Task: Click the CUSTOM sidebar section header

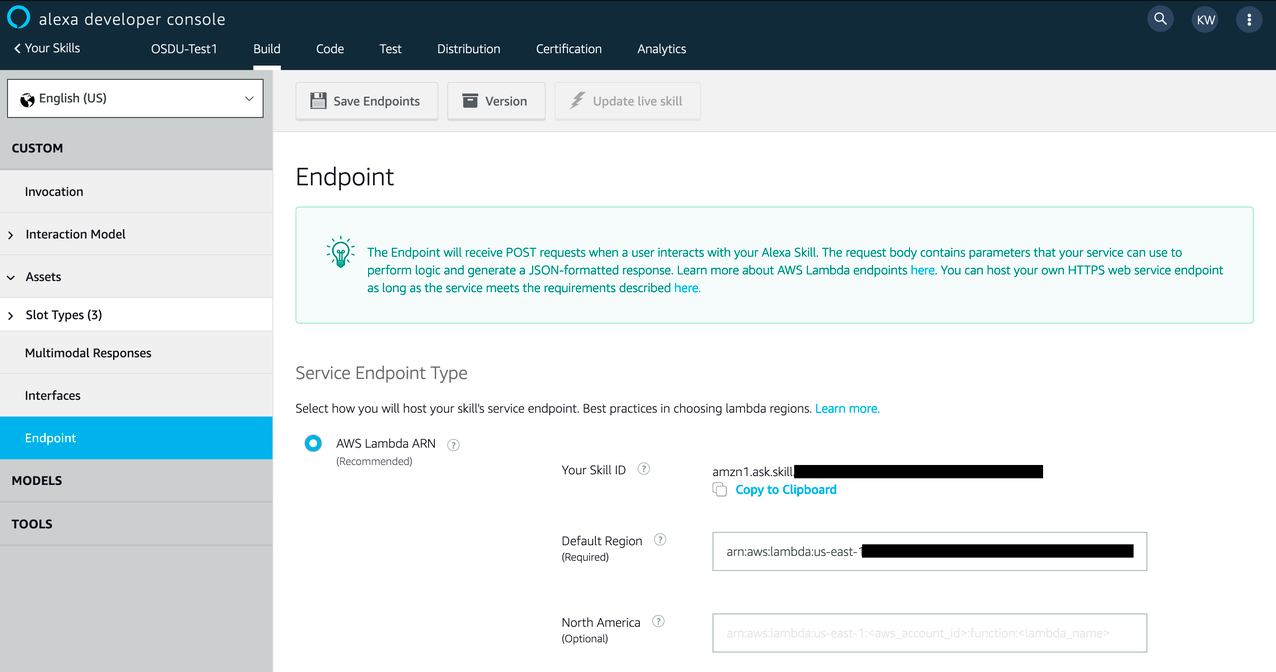Action: [x=136, y=148]
